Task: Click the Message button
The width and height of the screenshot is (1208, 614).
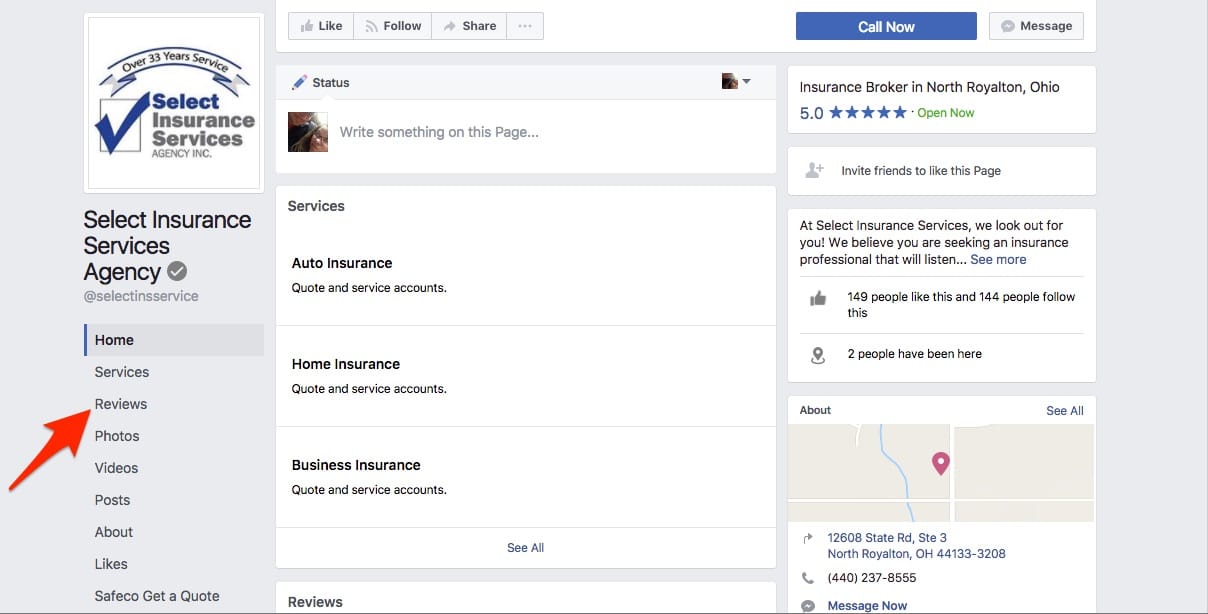Action: 1036,26
